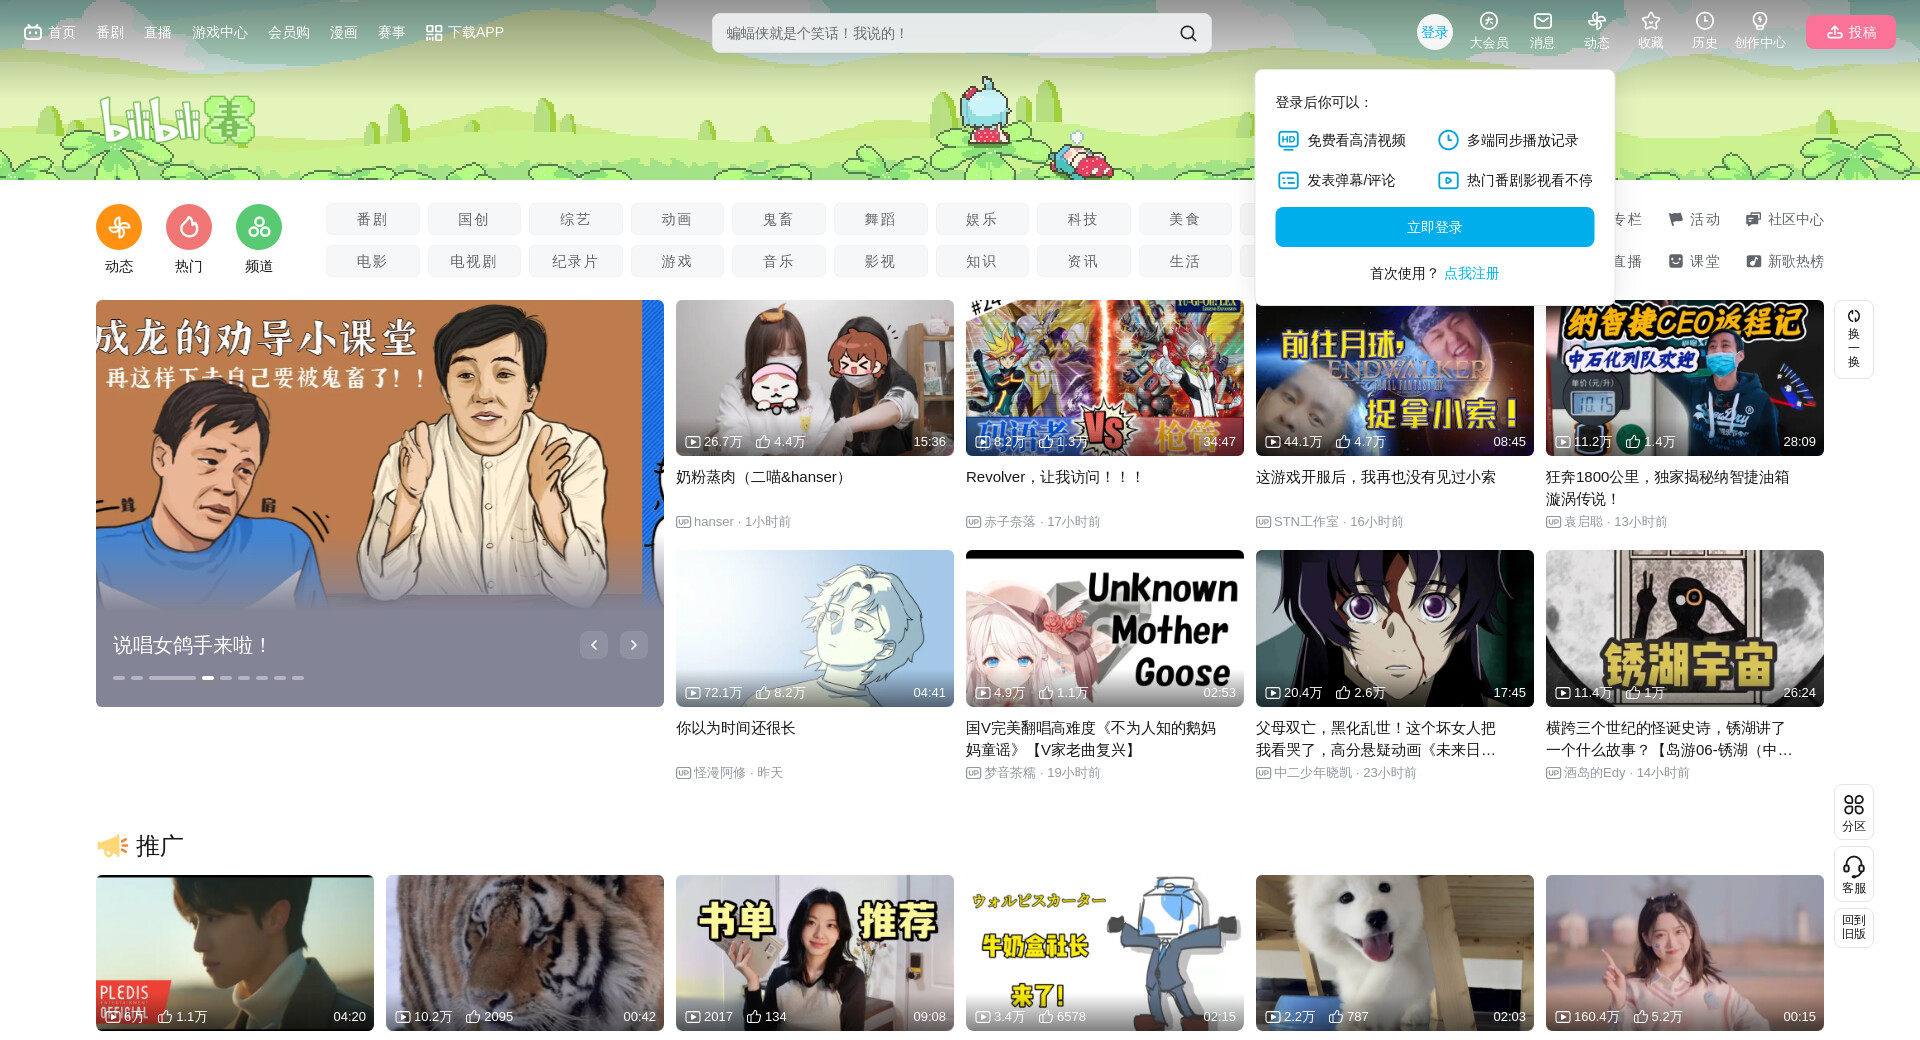Open video title Revolver，让我访问！！！
The height and width of the screenshot is (1040, 1920).
[1055, 477]
